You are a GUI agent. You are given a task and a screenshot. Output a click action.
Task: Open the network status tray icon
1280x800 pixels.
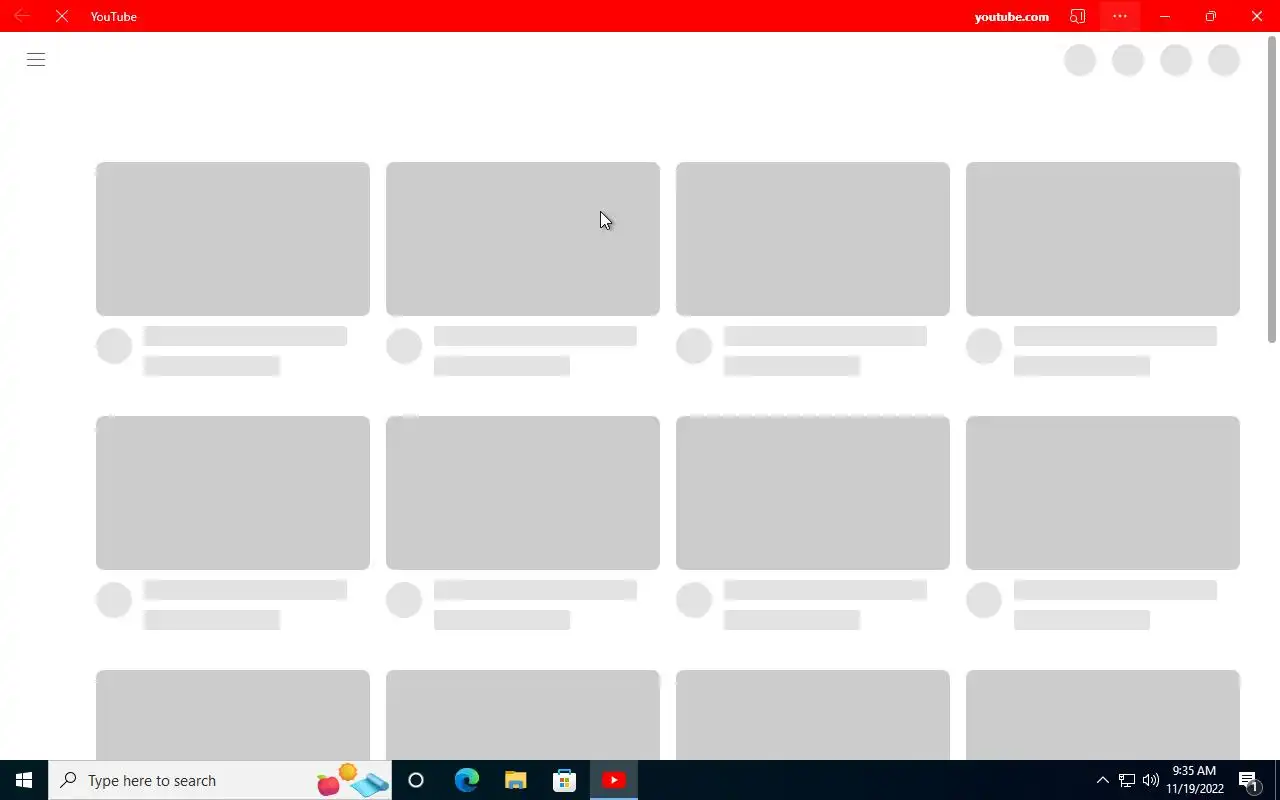[1127, 780]
